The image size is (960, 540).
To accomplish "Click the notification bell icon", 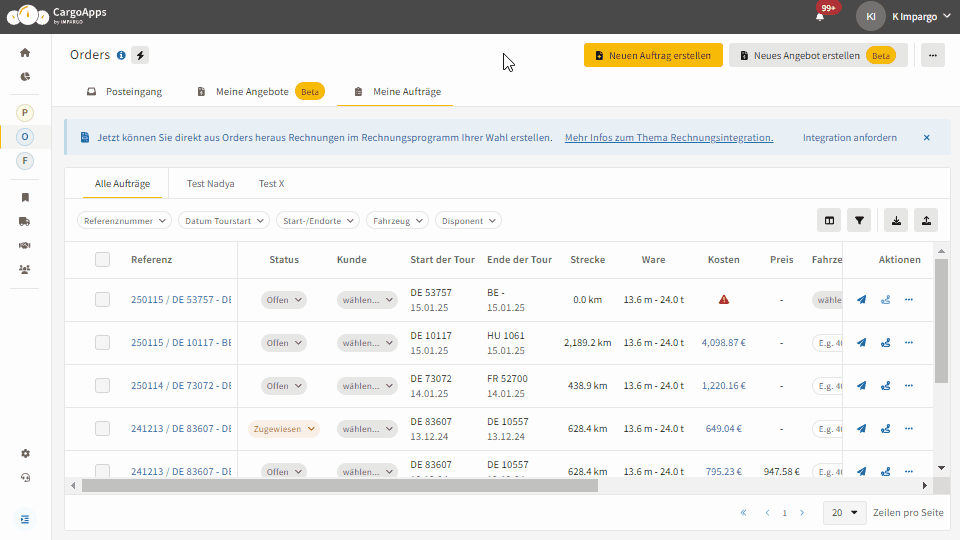I will tap(820, 16).
